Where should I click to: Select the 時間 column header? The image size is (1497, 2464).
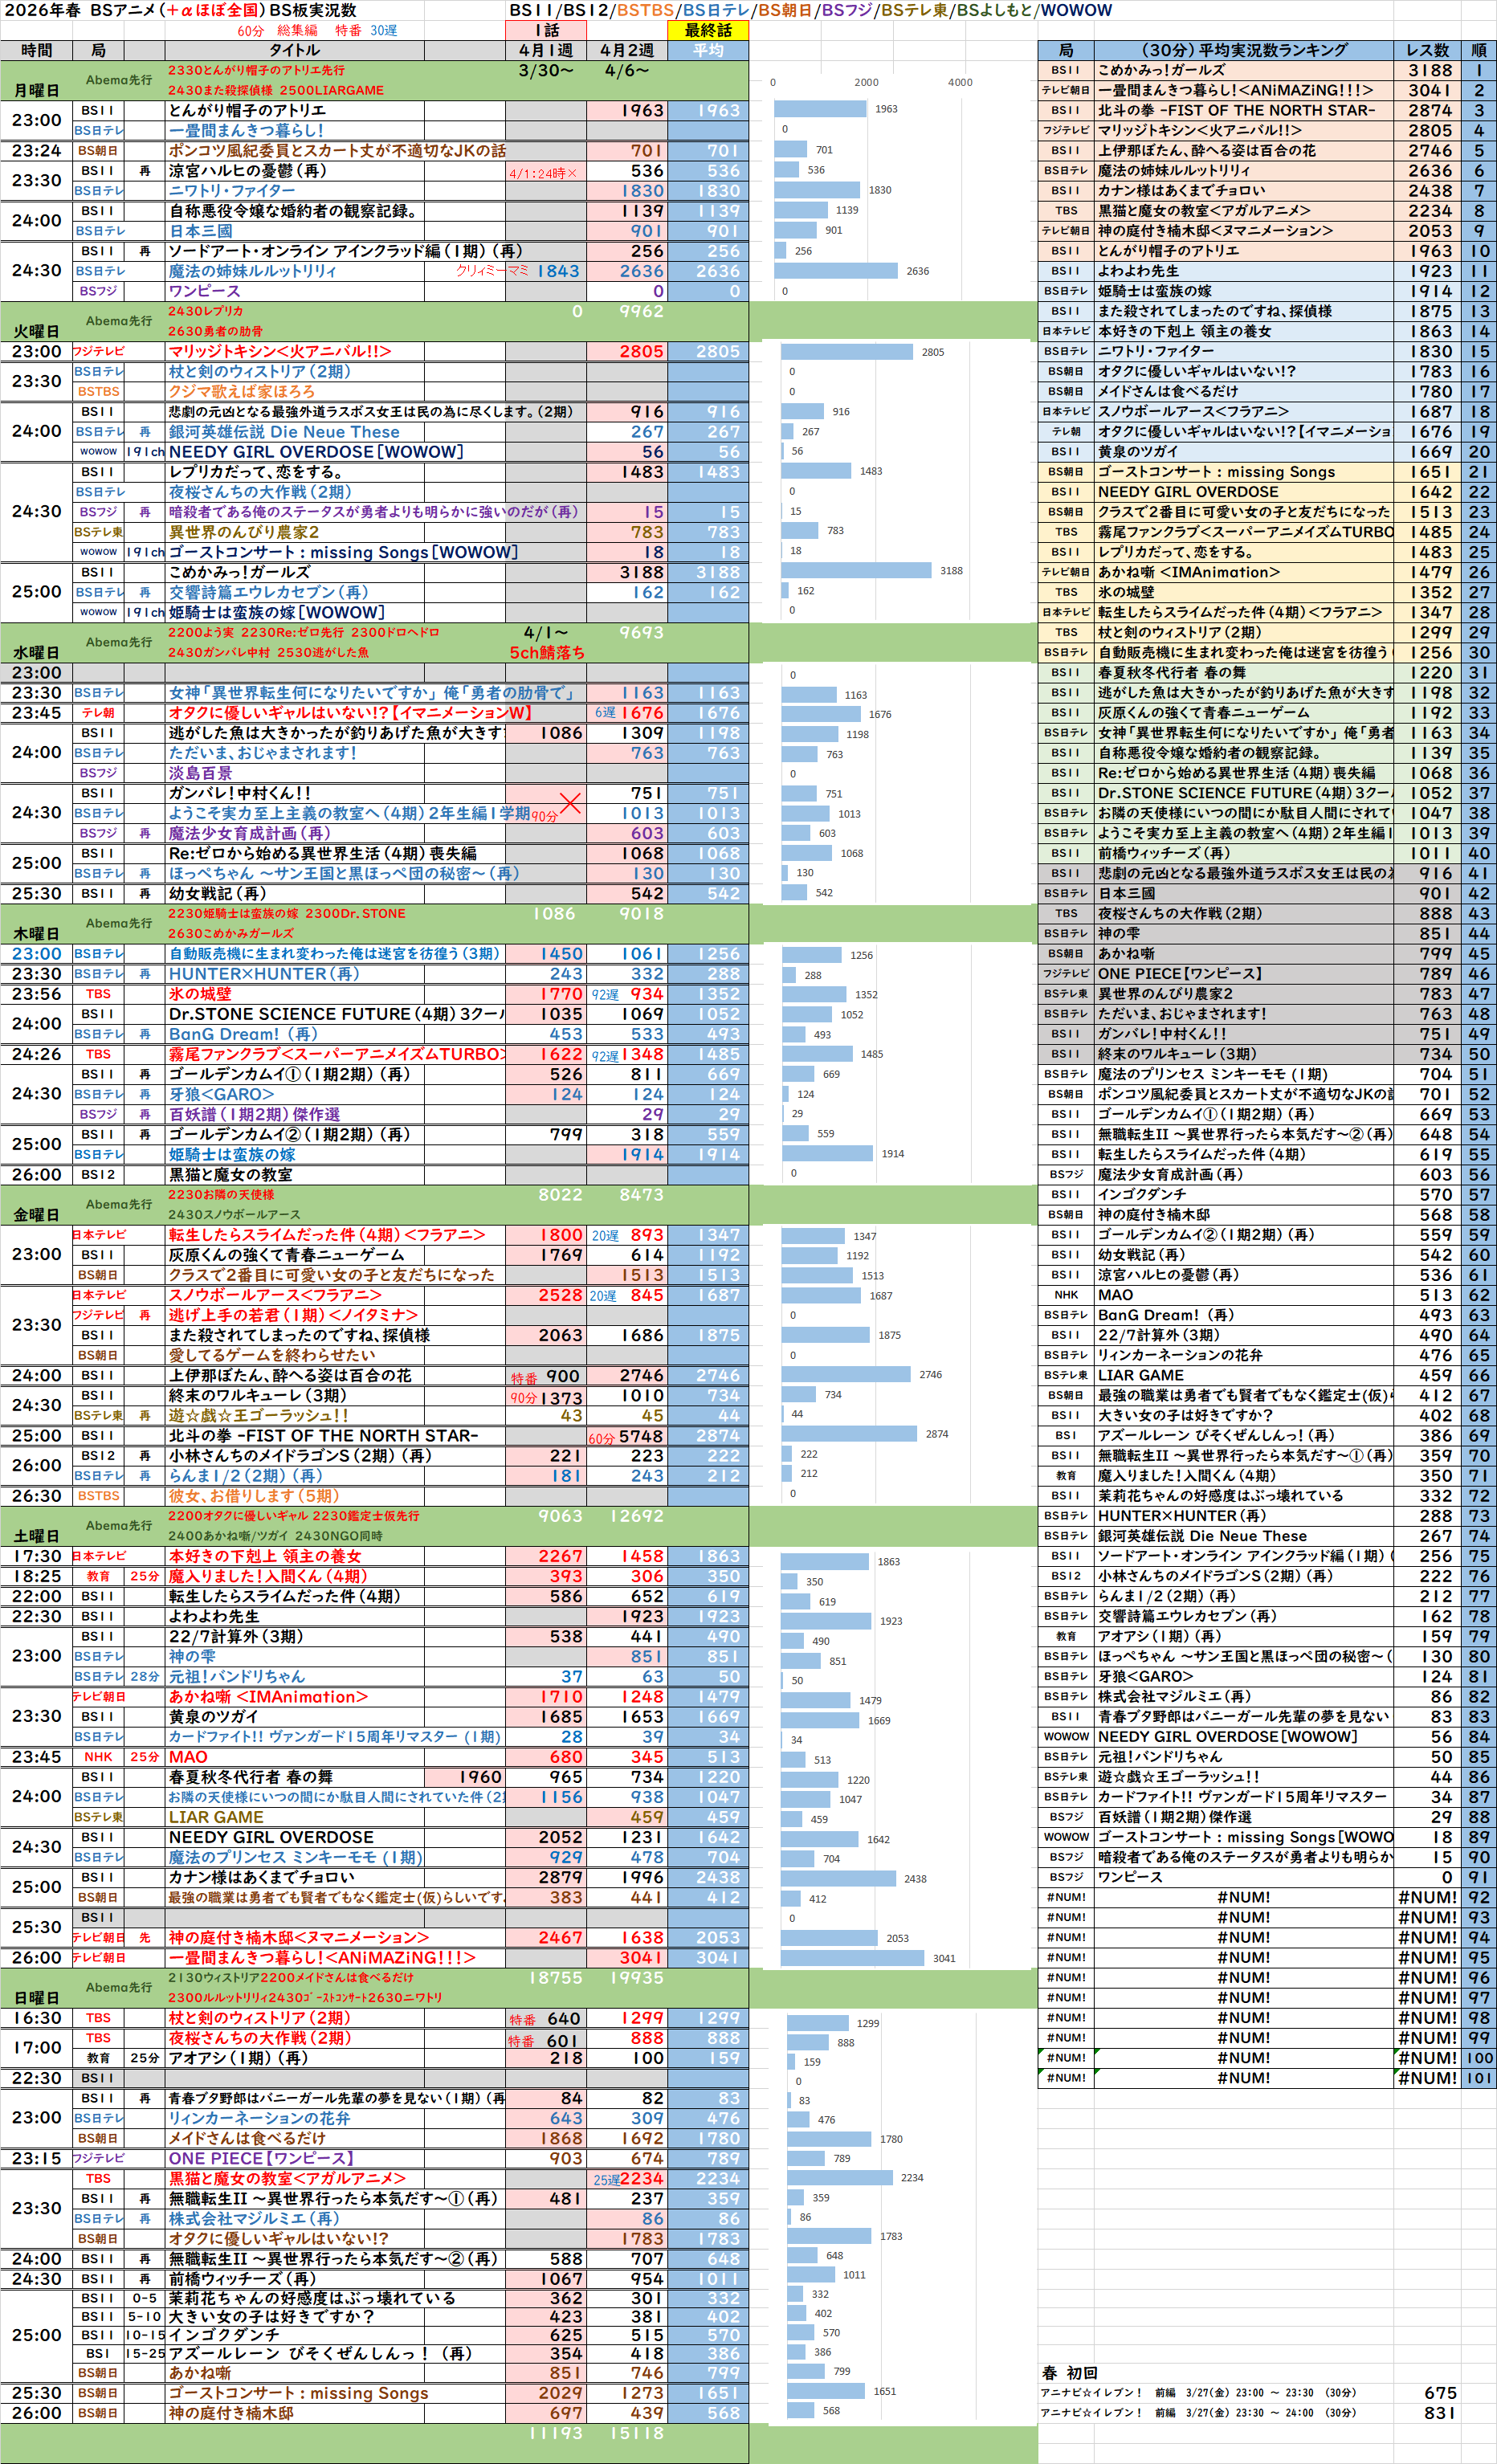tap(36, 50)
